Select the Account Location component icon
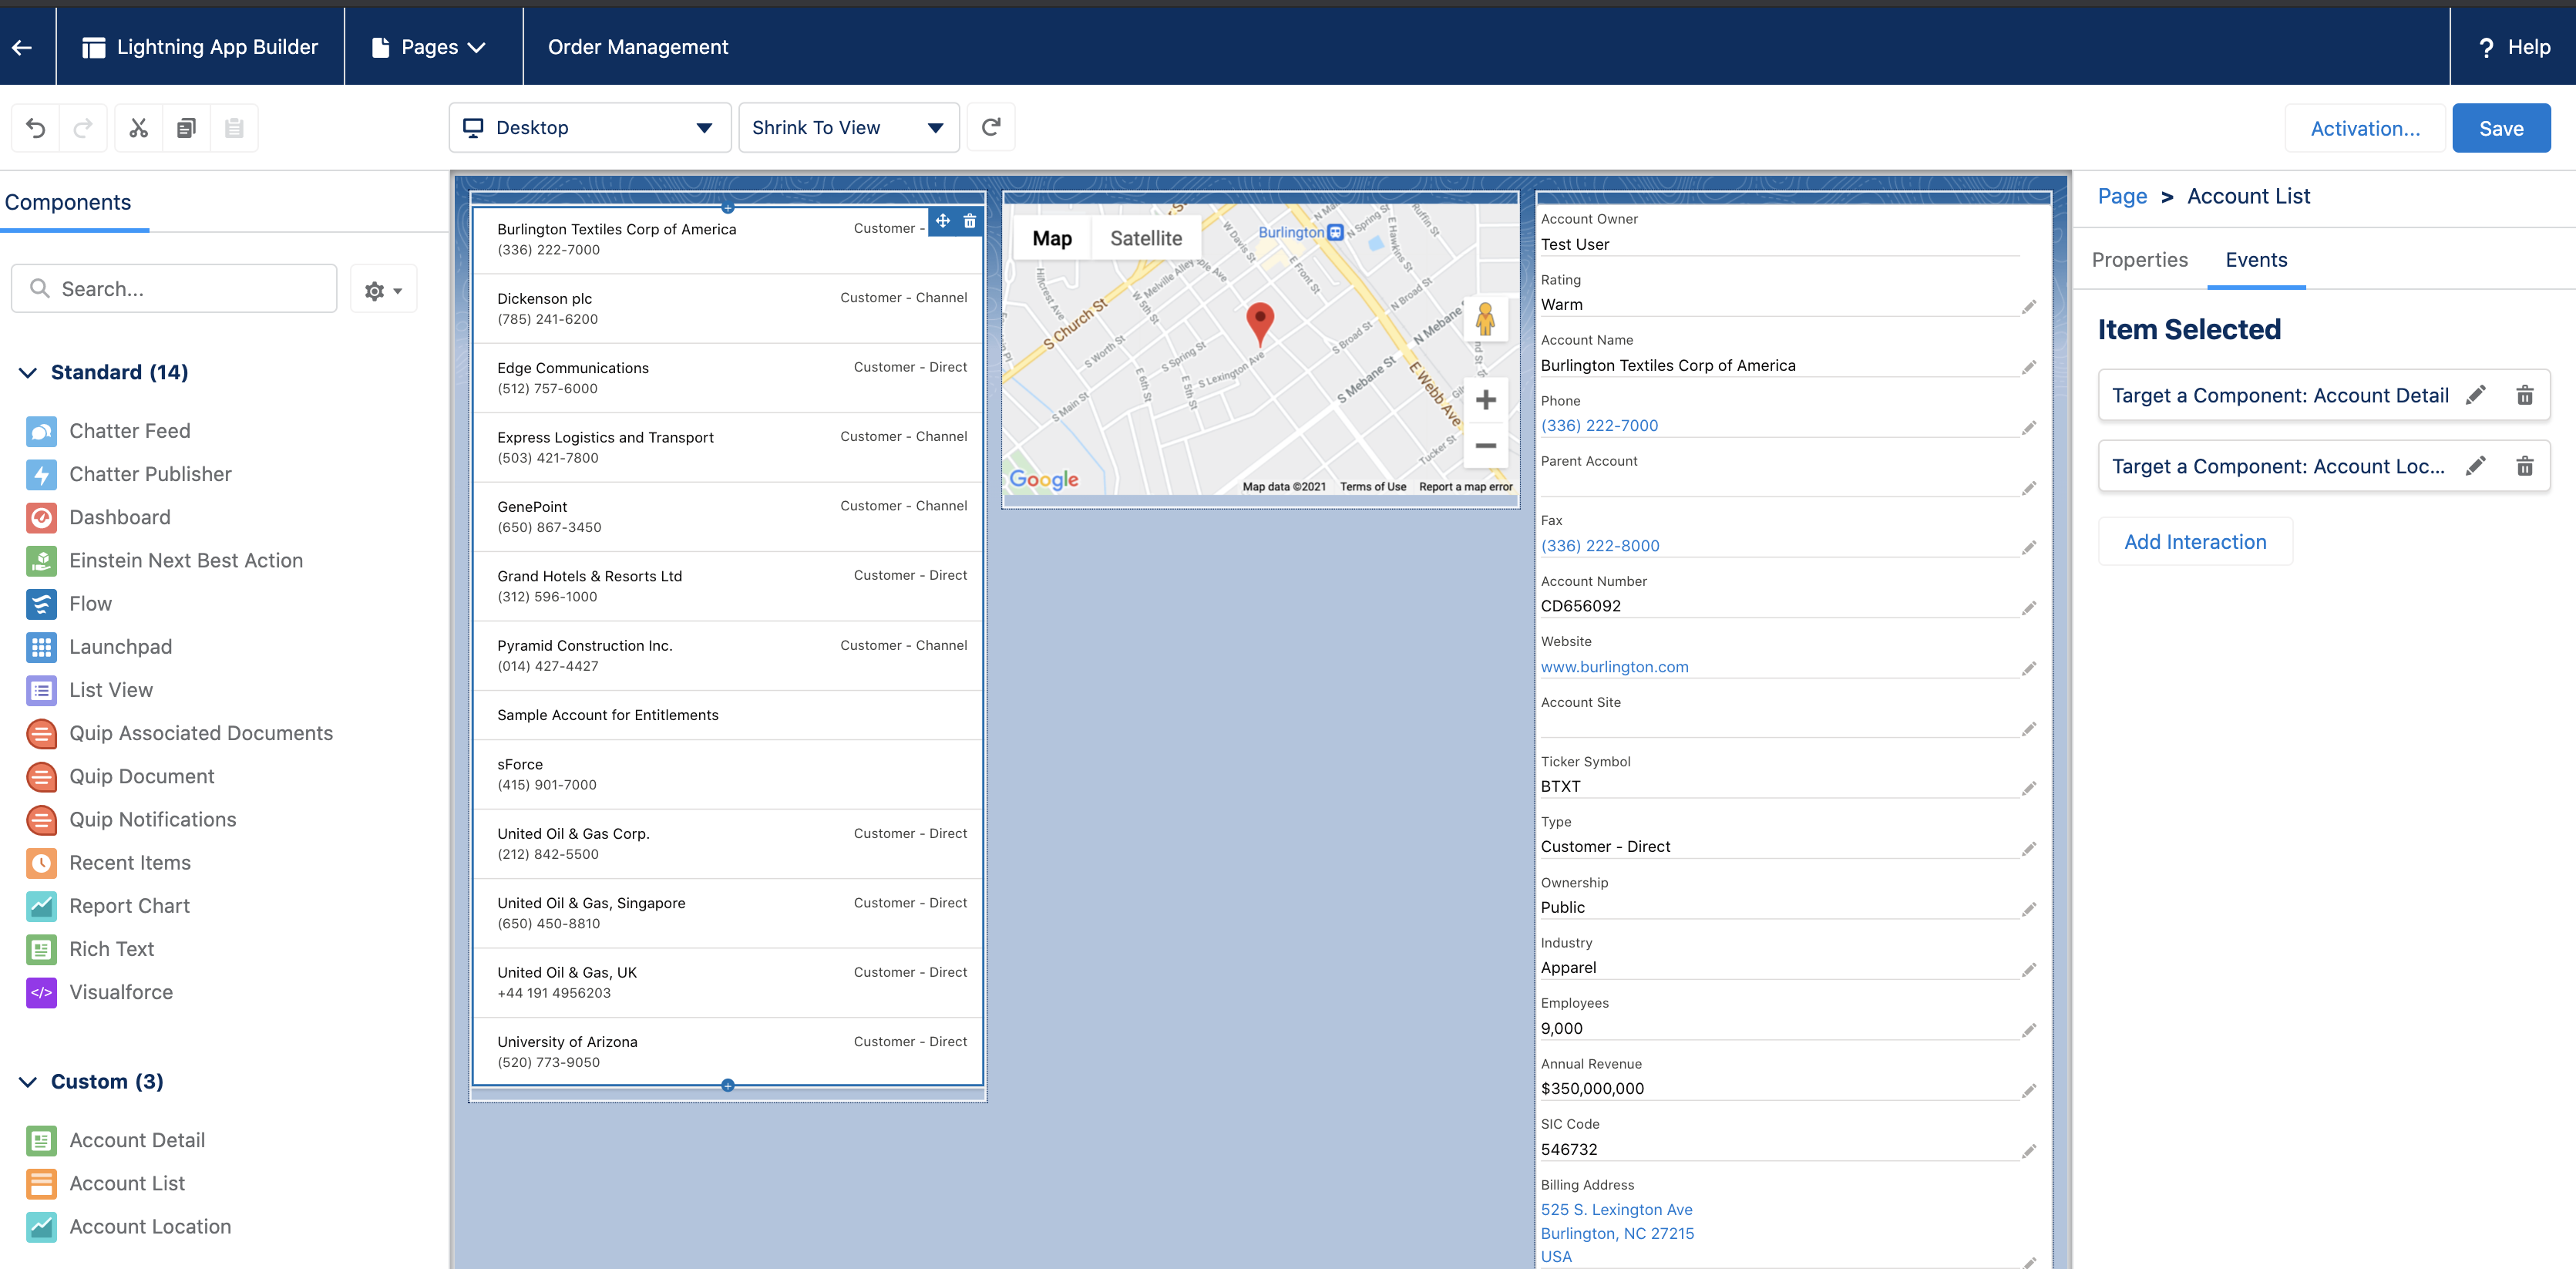Screen dimensions: 2576x1269 tap(41, 1227)
